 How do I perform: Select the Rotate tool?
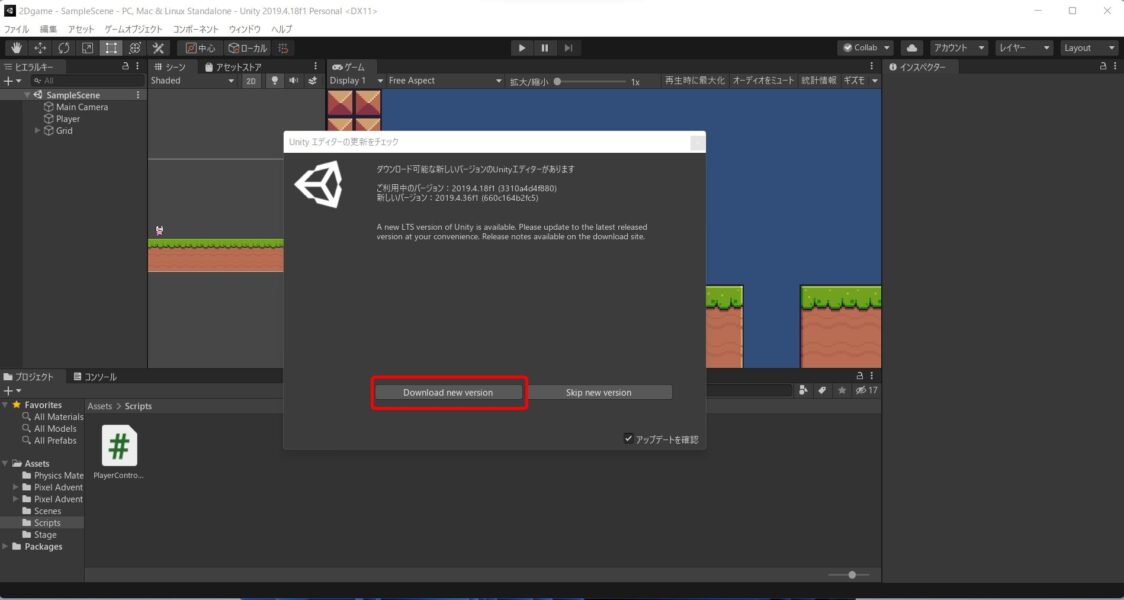point(64,48)
